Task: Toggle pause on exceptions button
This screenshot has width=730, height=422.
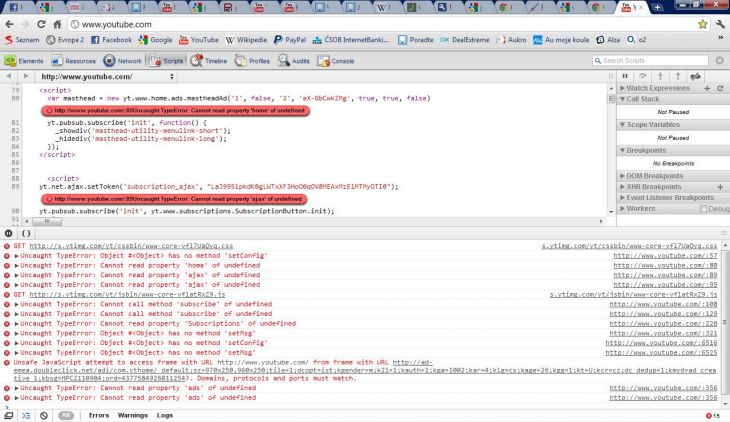Action: [x=8, y=233]
